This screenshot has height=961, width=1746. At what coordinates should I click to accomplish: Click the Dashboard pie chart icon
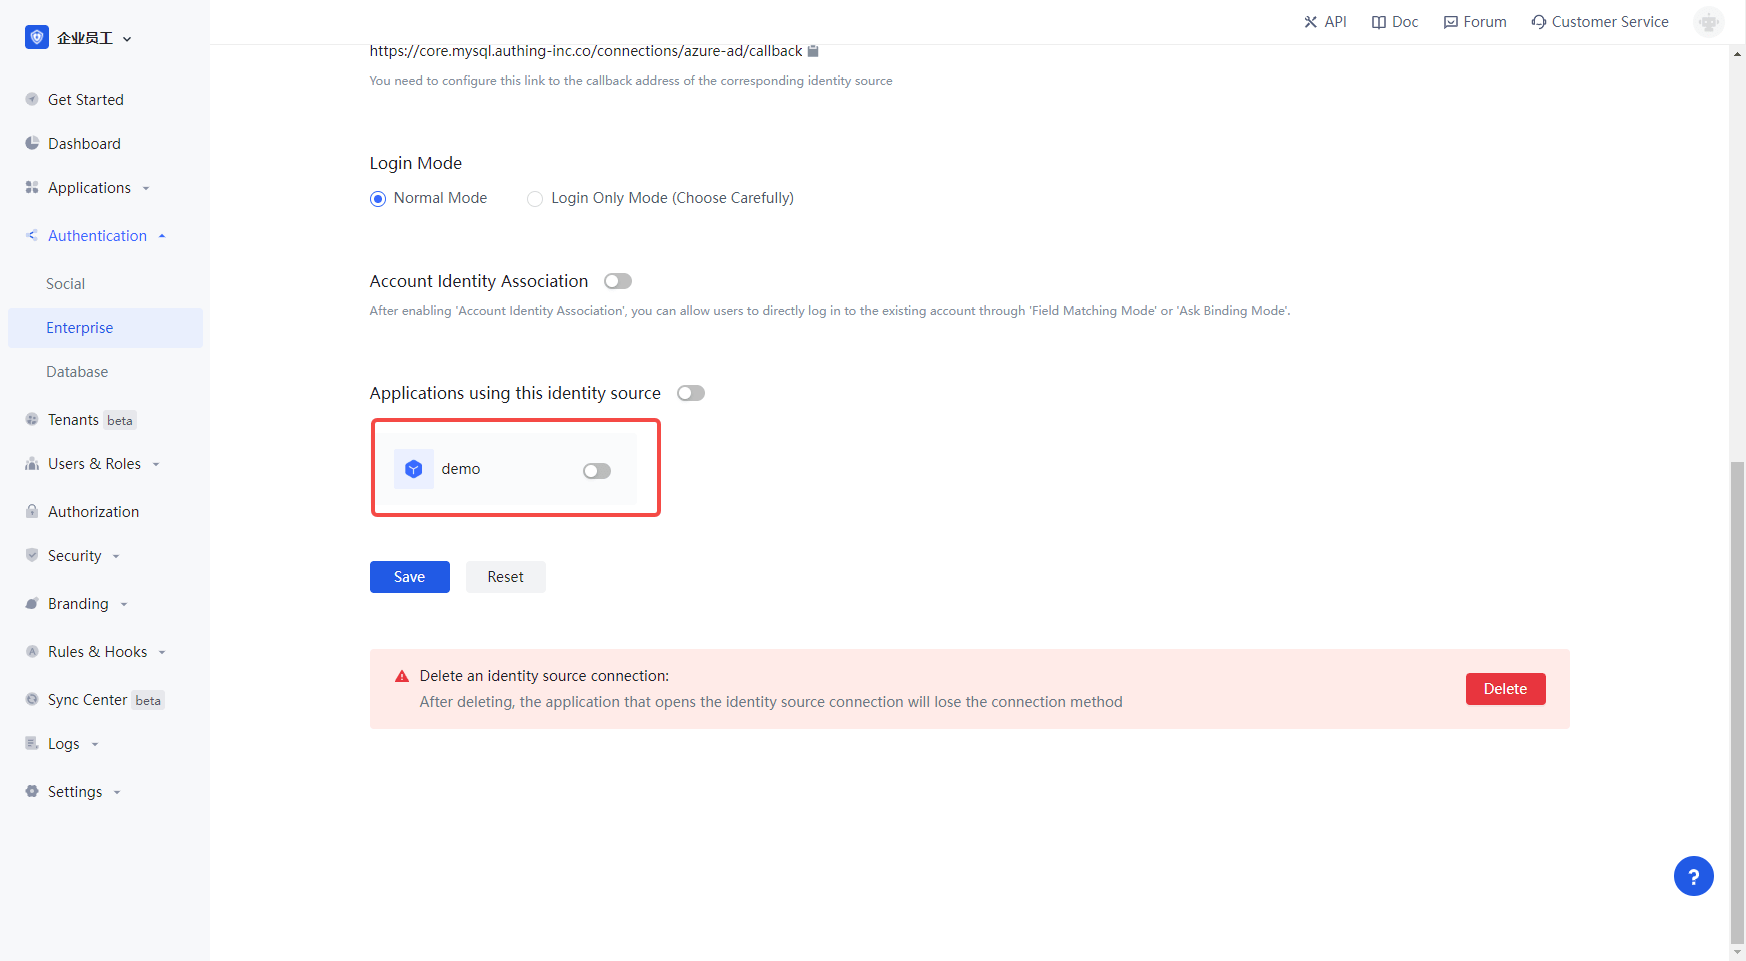32,143
